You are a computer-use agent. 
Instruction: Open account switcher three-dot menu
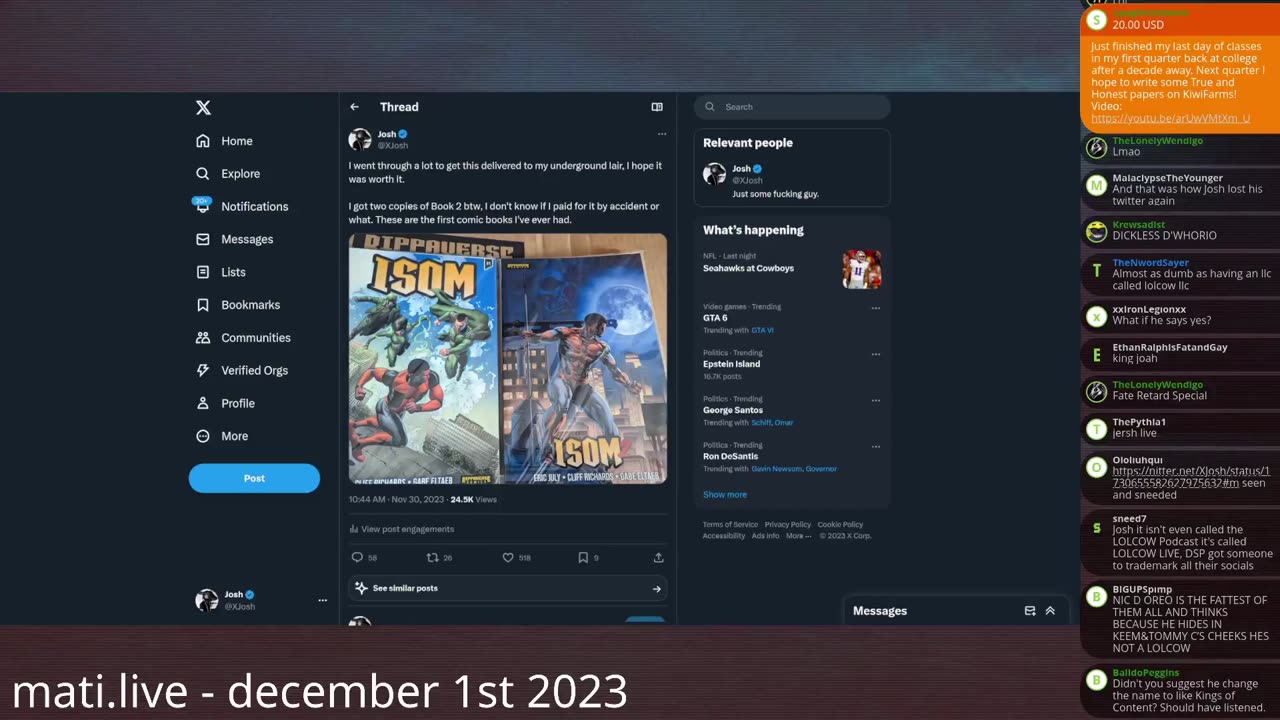[322, 600]
